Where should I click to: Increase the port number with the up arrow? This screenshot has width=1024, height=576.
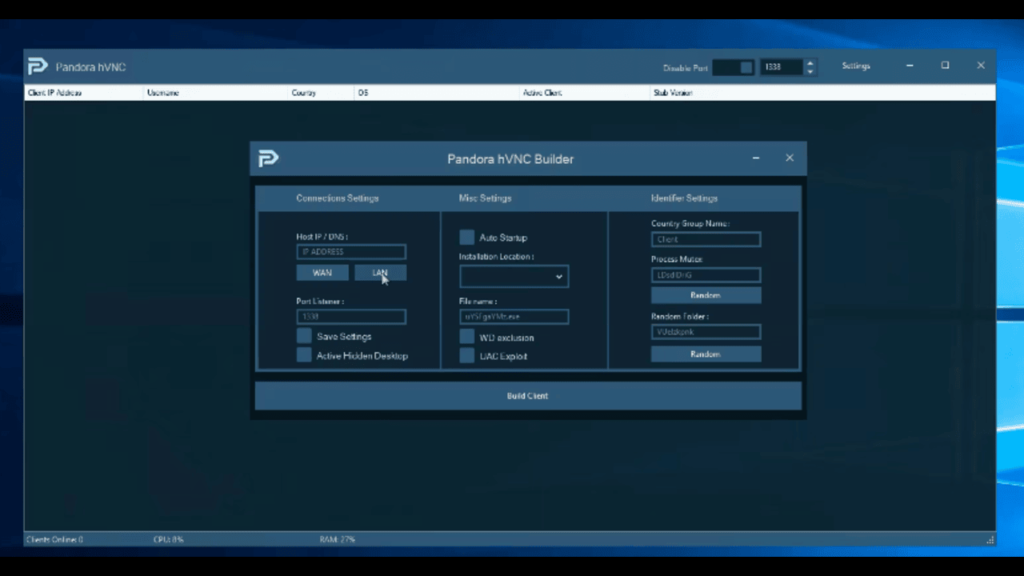[810, 63]
